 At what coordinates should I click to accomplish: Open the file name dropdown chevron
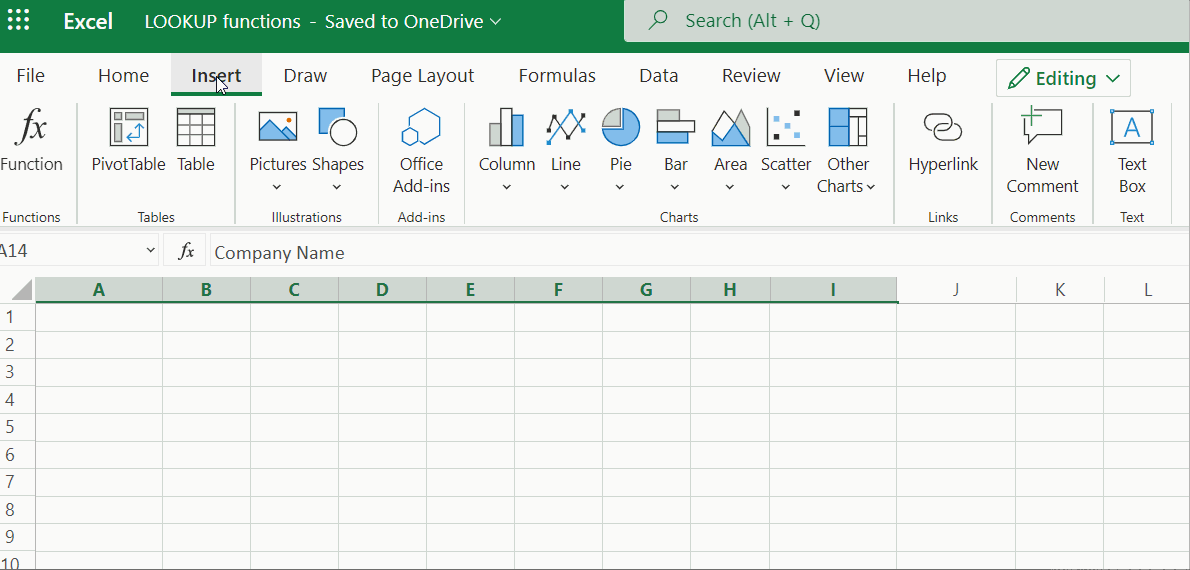(x=496, y=21)
